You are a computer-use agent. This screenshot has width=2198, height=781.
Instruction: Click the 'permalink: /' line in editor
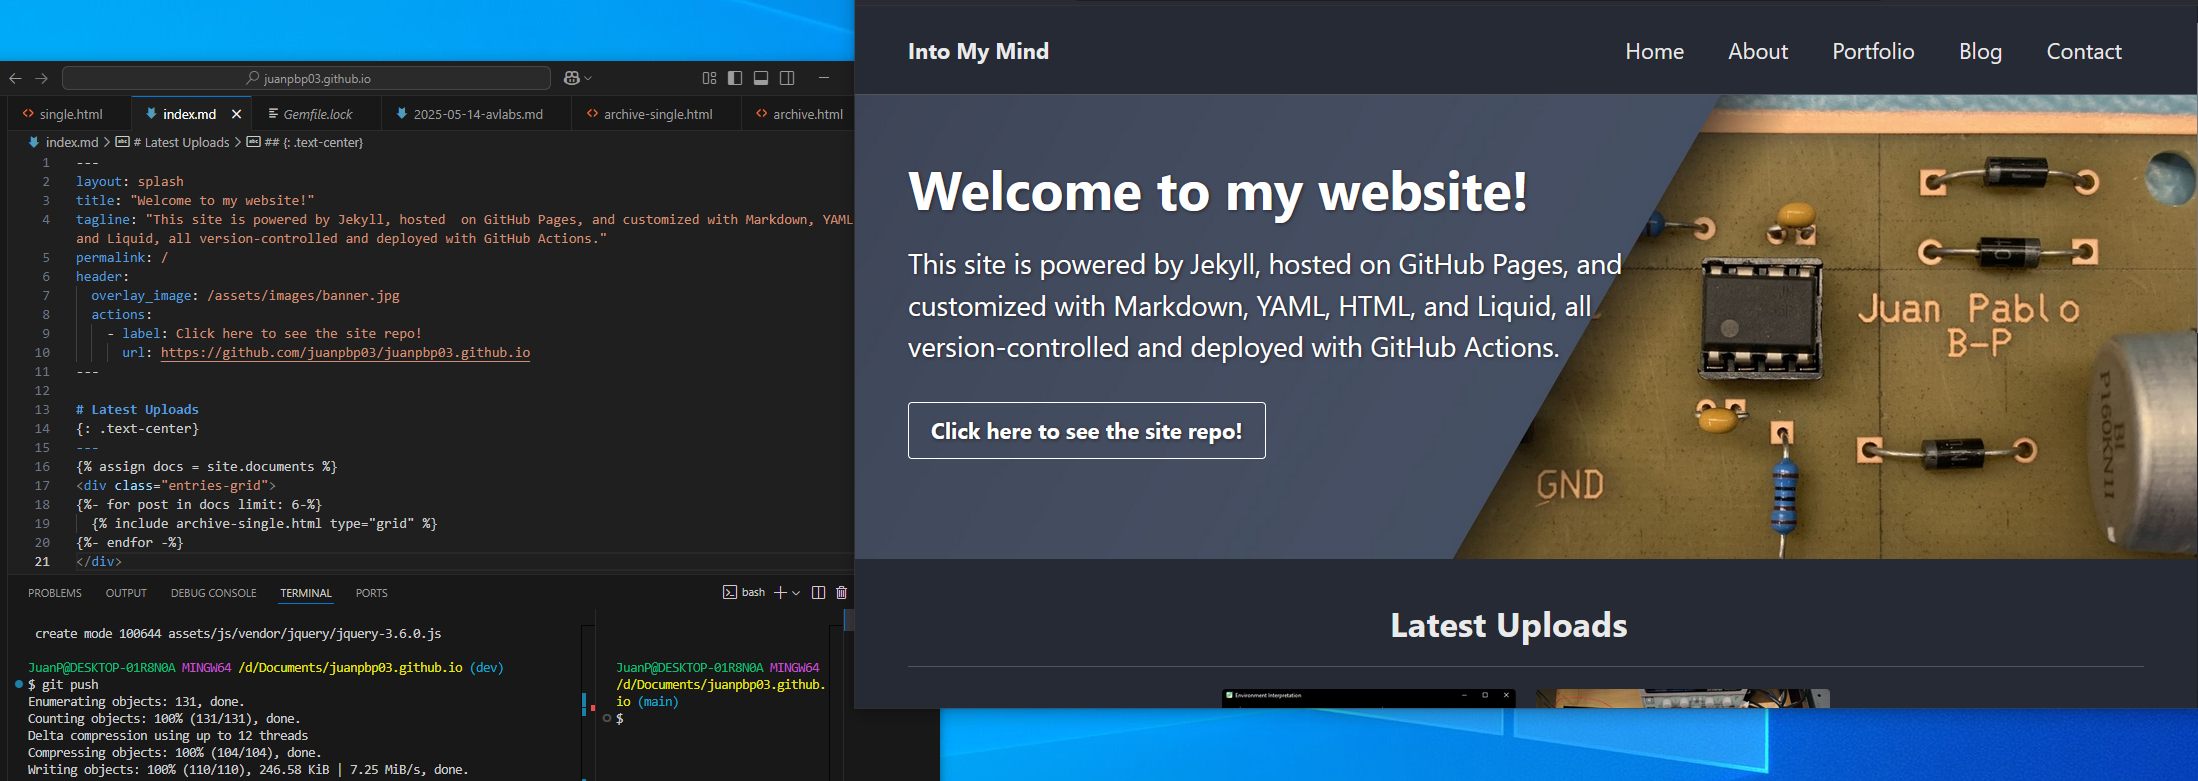(x=122, y=258)
